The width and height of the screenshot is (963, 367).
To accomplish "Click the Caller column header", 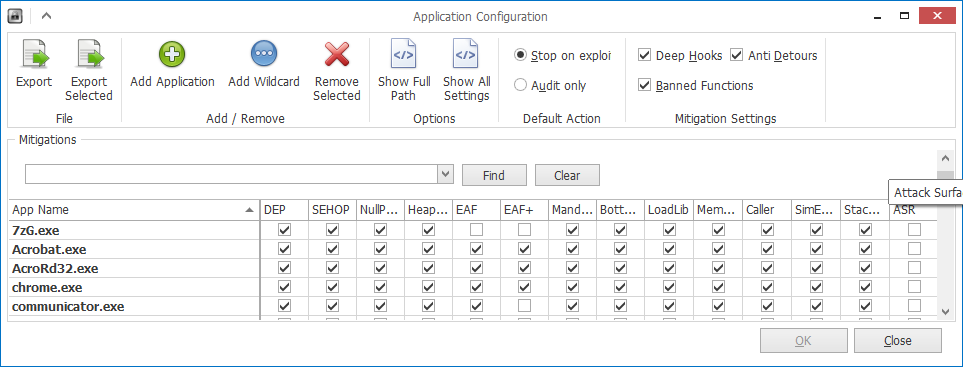I will (766, 210).
